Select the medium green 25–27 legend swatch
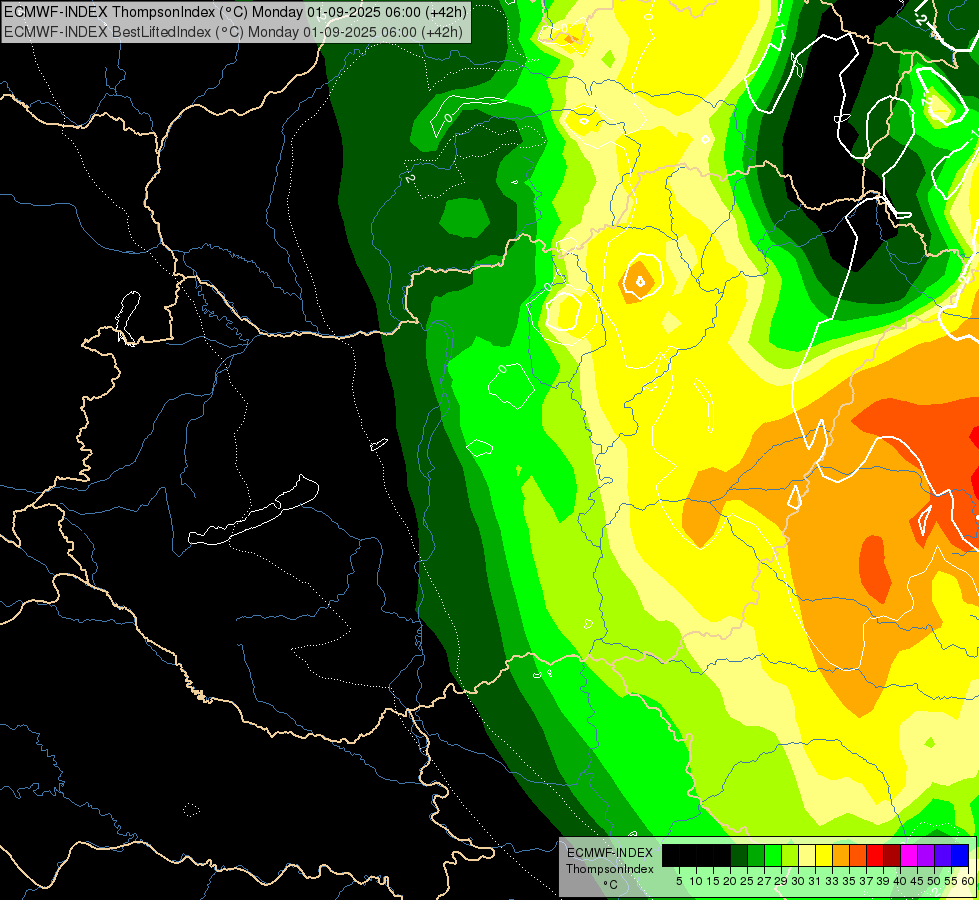The image size is (979, 900). pyautogui.click(x=756, y=855)
